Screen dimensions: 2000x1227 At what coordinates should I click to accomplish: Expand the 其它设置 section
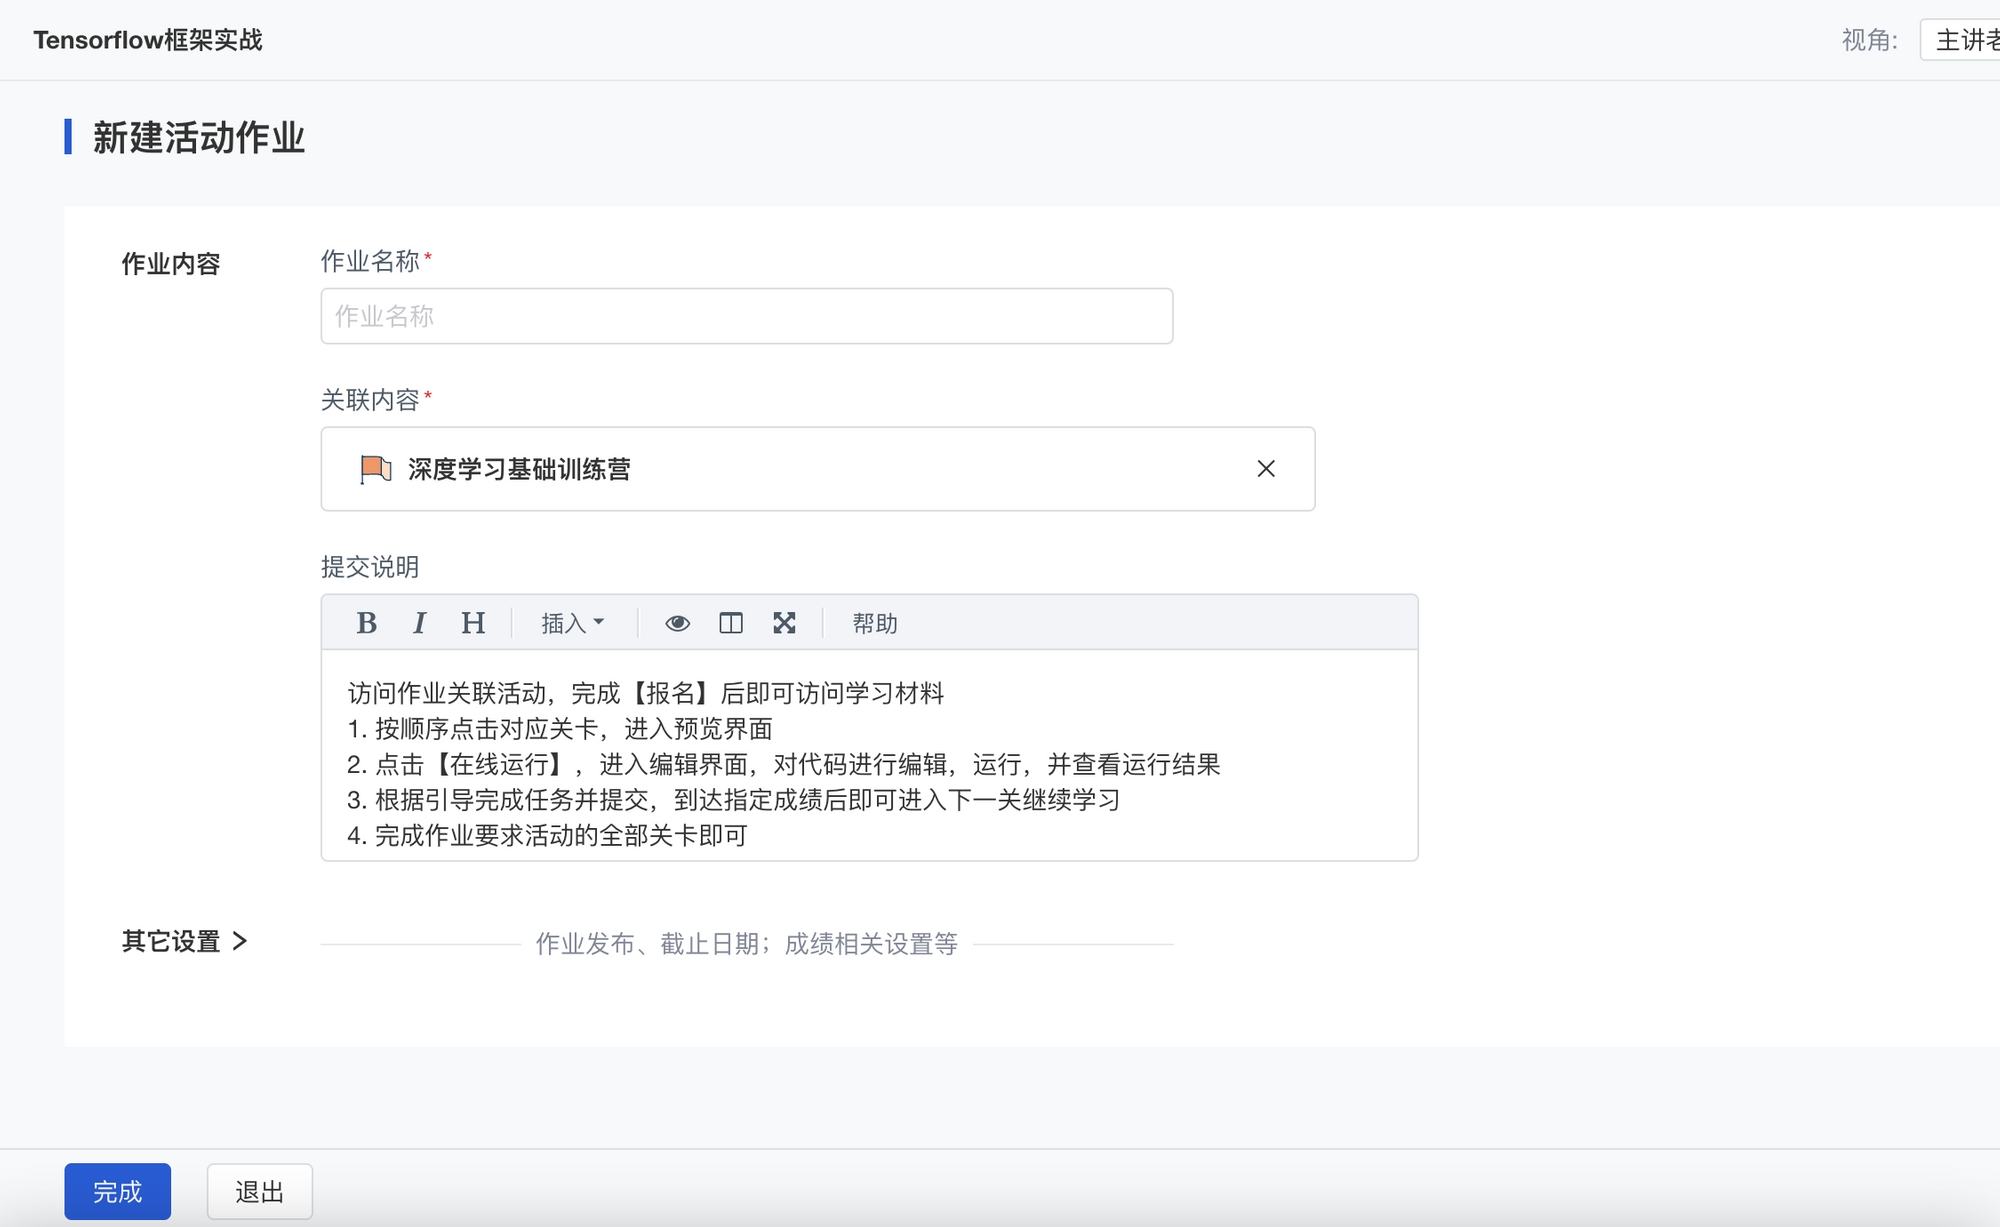tap(184, 941)
